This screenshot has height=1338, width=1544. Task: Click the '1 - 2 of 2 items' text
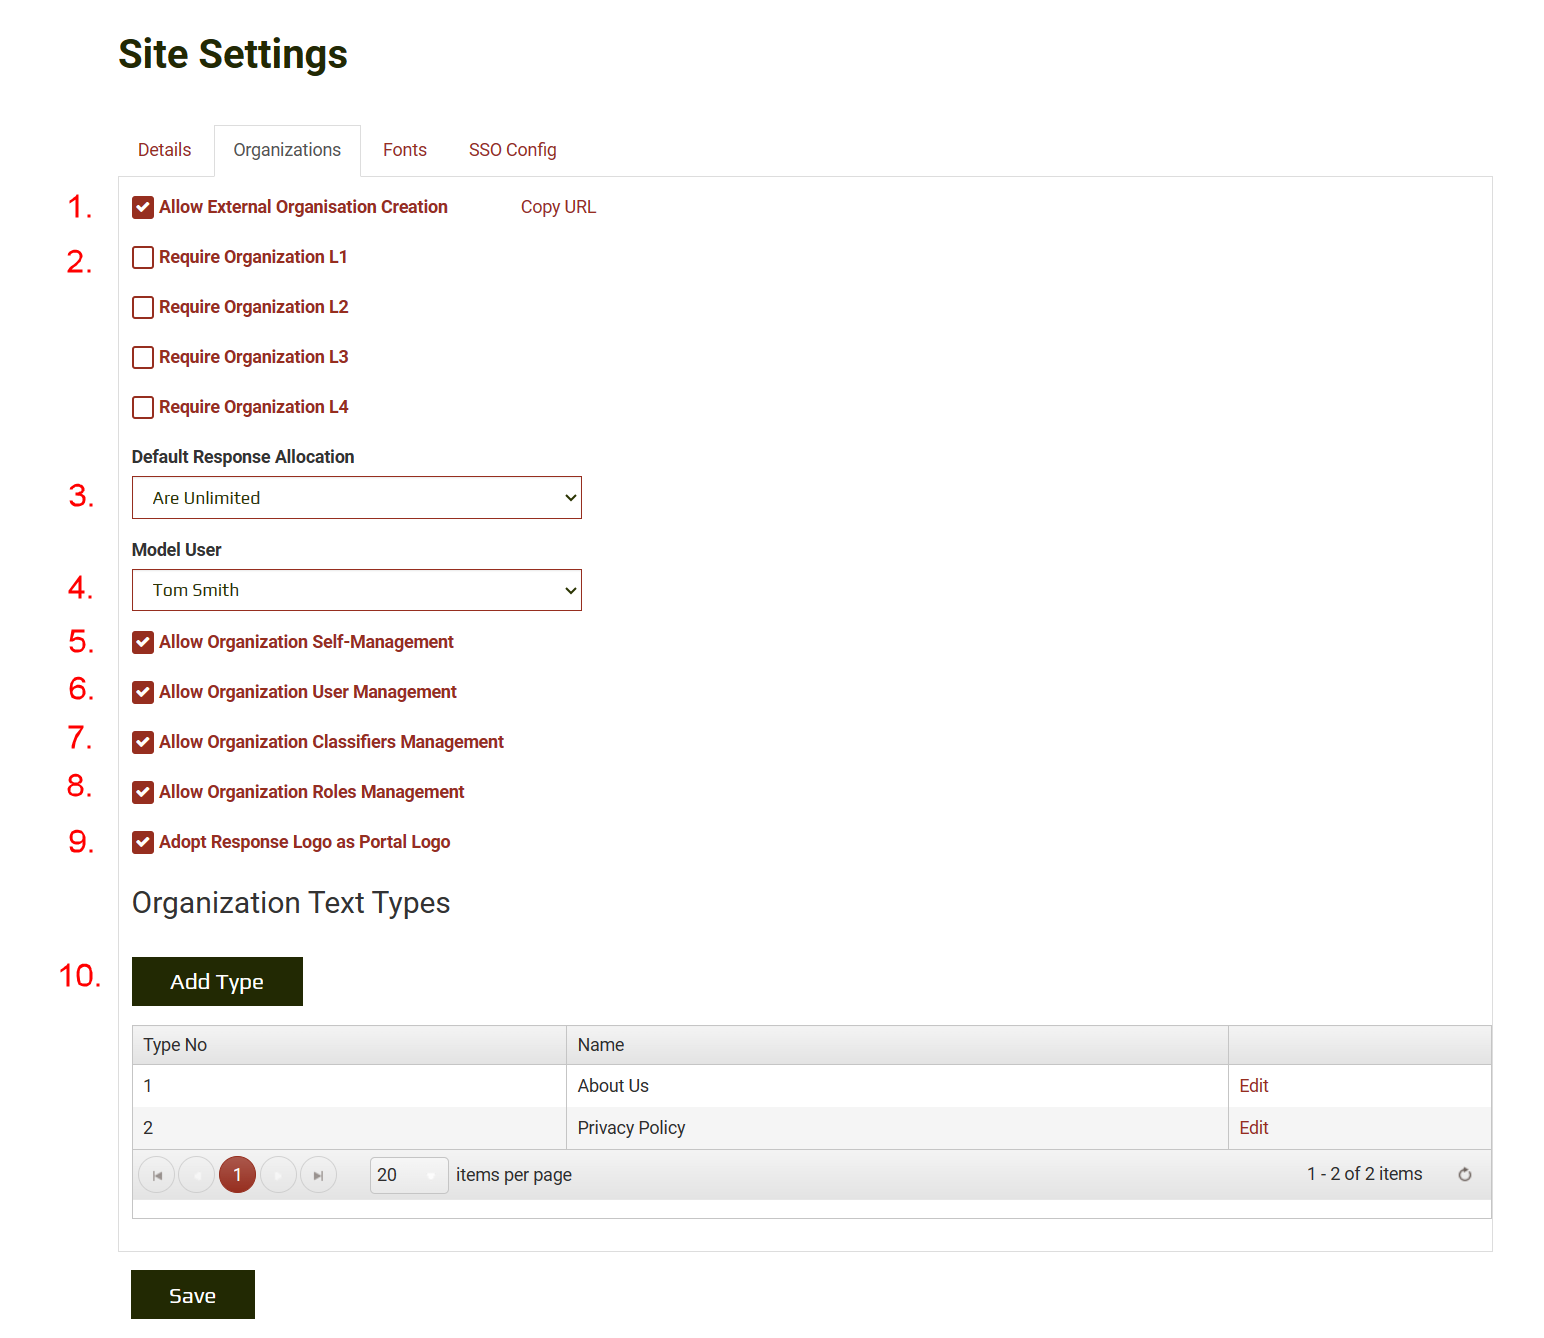click(1364, 1174)
